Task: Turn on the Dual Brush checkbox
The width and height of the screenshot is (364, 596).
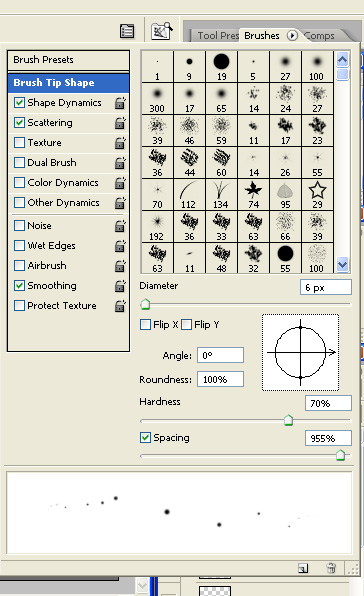Action: 19,163
